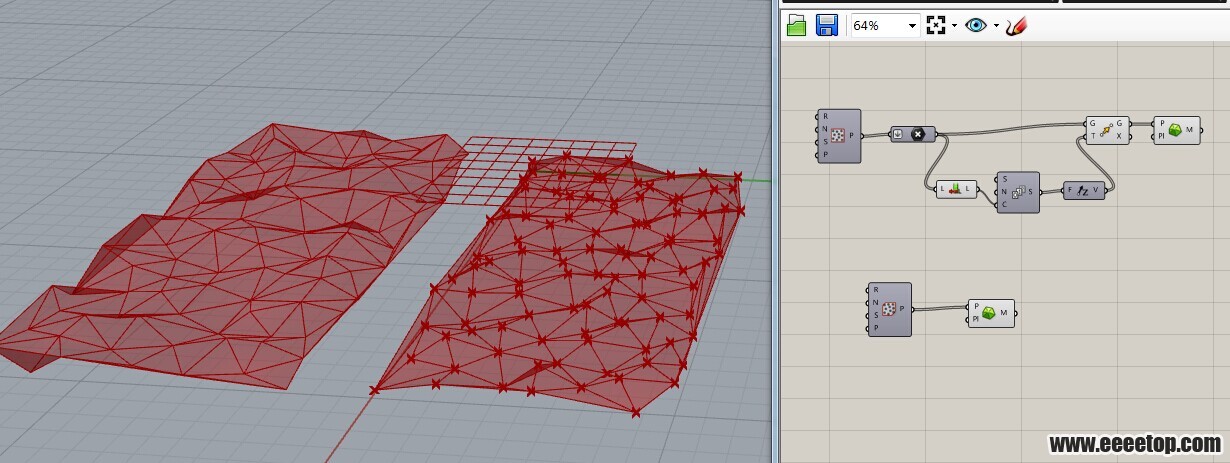Click the zoom extents icon in the canvas toolbar

(x=936, y=25)
